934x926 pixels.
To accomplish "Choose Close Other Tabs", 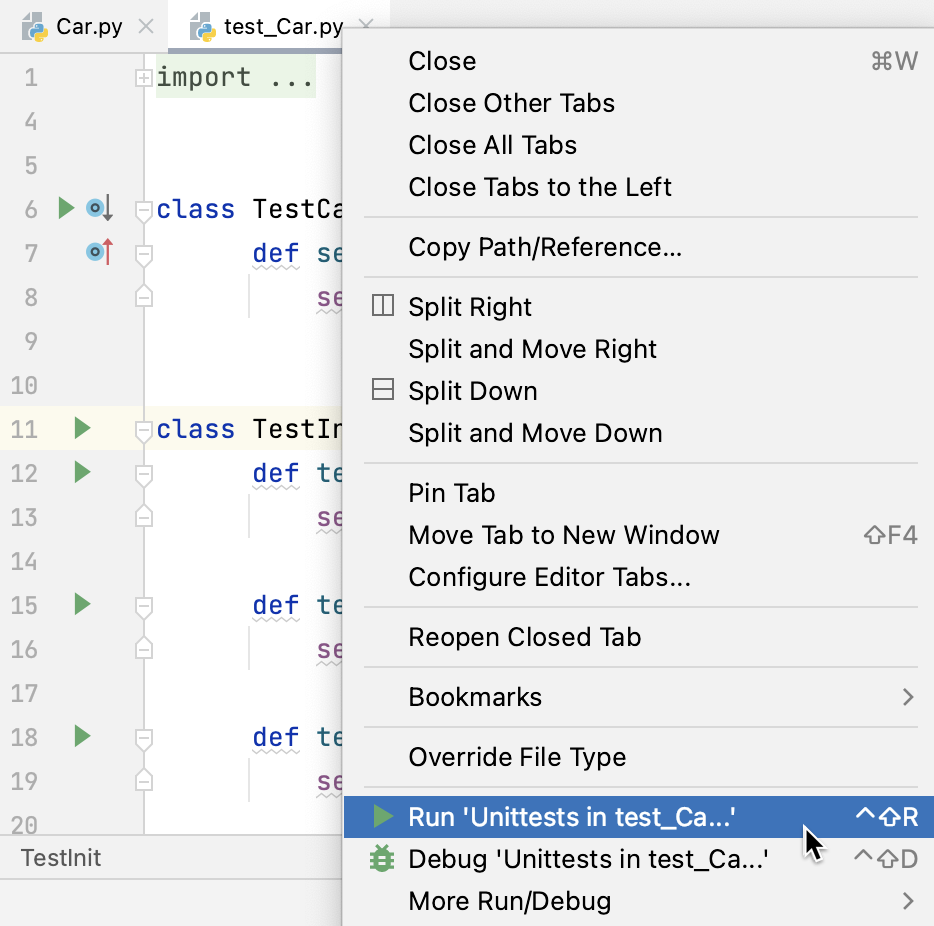I will point(511,103).
